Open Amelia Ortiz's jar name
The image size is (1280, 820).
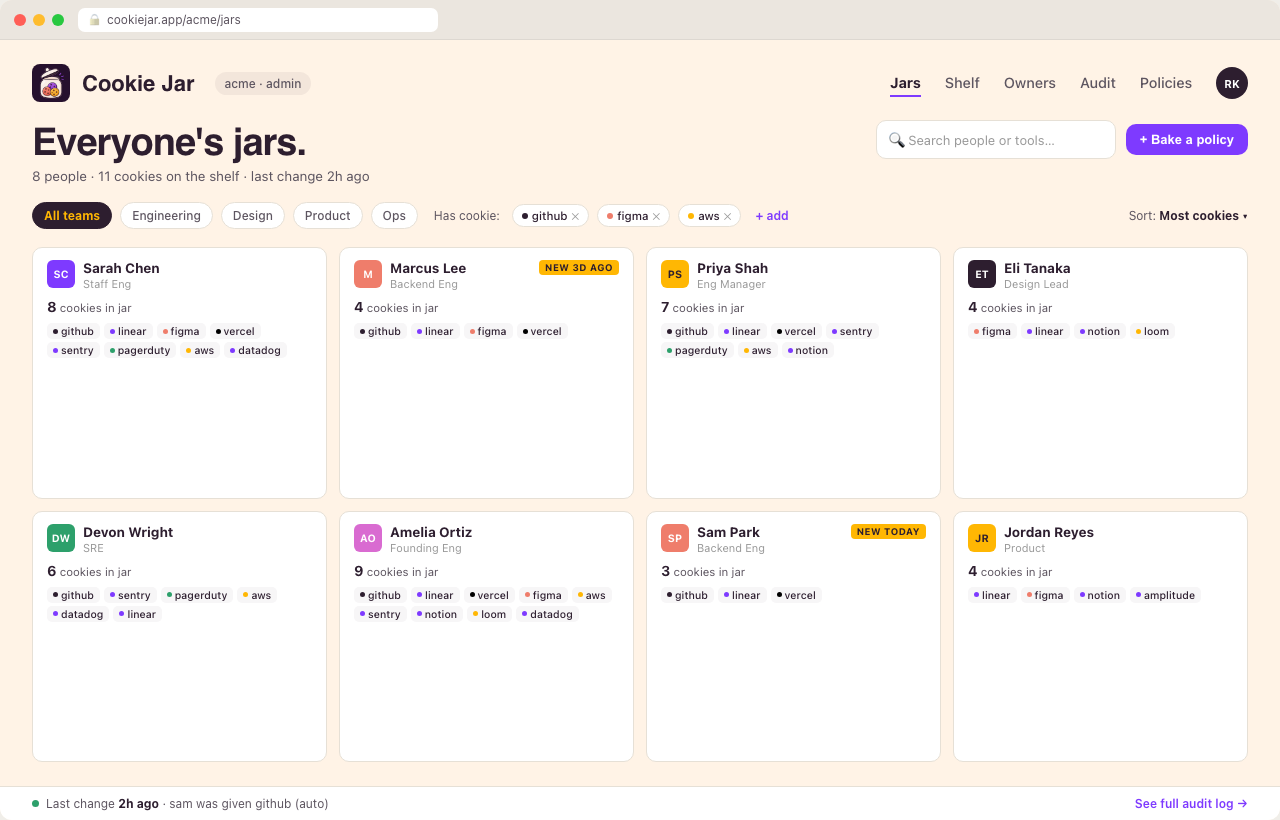pos(431,532)
